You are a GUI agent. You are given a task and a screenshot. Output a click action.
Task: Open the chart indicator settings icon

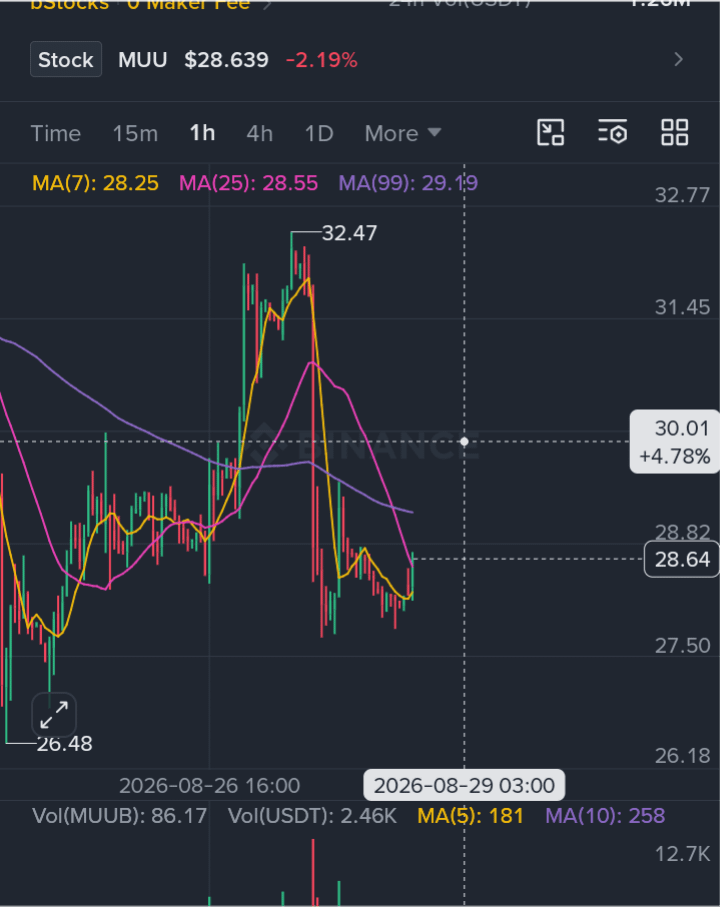coord(612,133)
